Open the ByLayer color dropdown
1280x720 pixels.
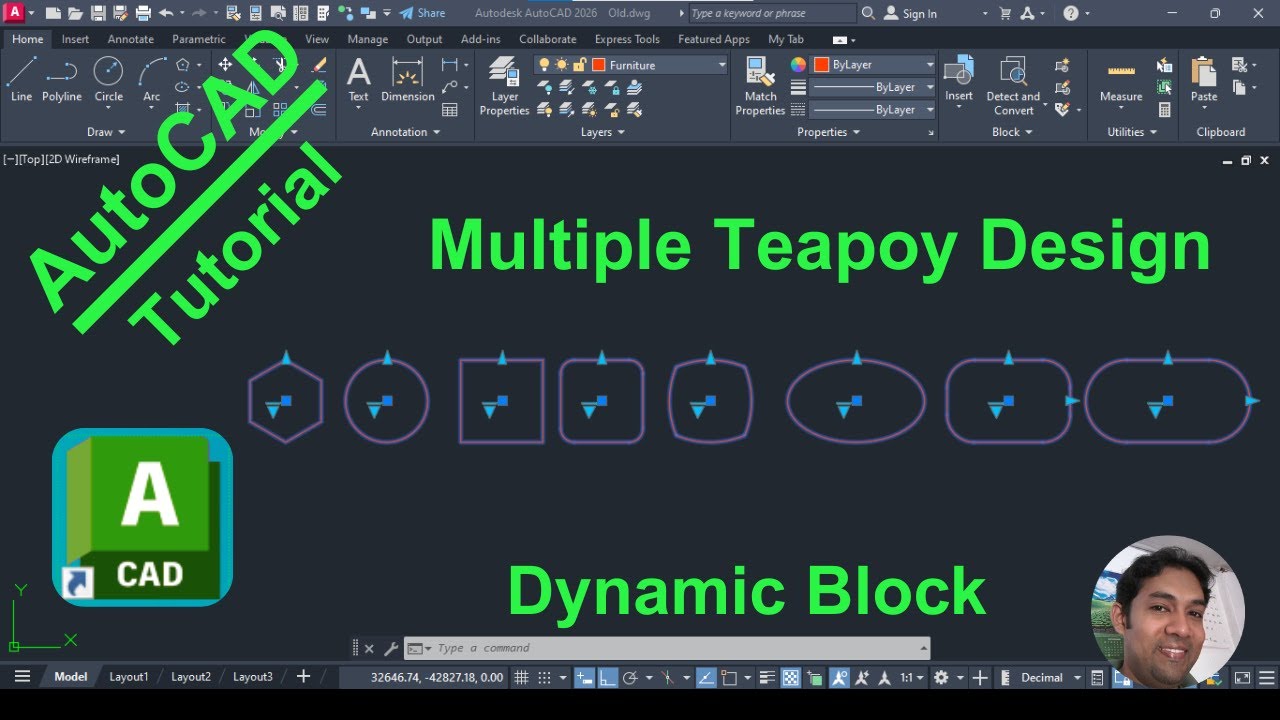874,64
